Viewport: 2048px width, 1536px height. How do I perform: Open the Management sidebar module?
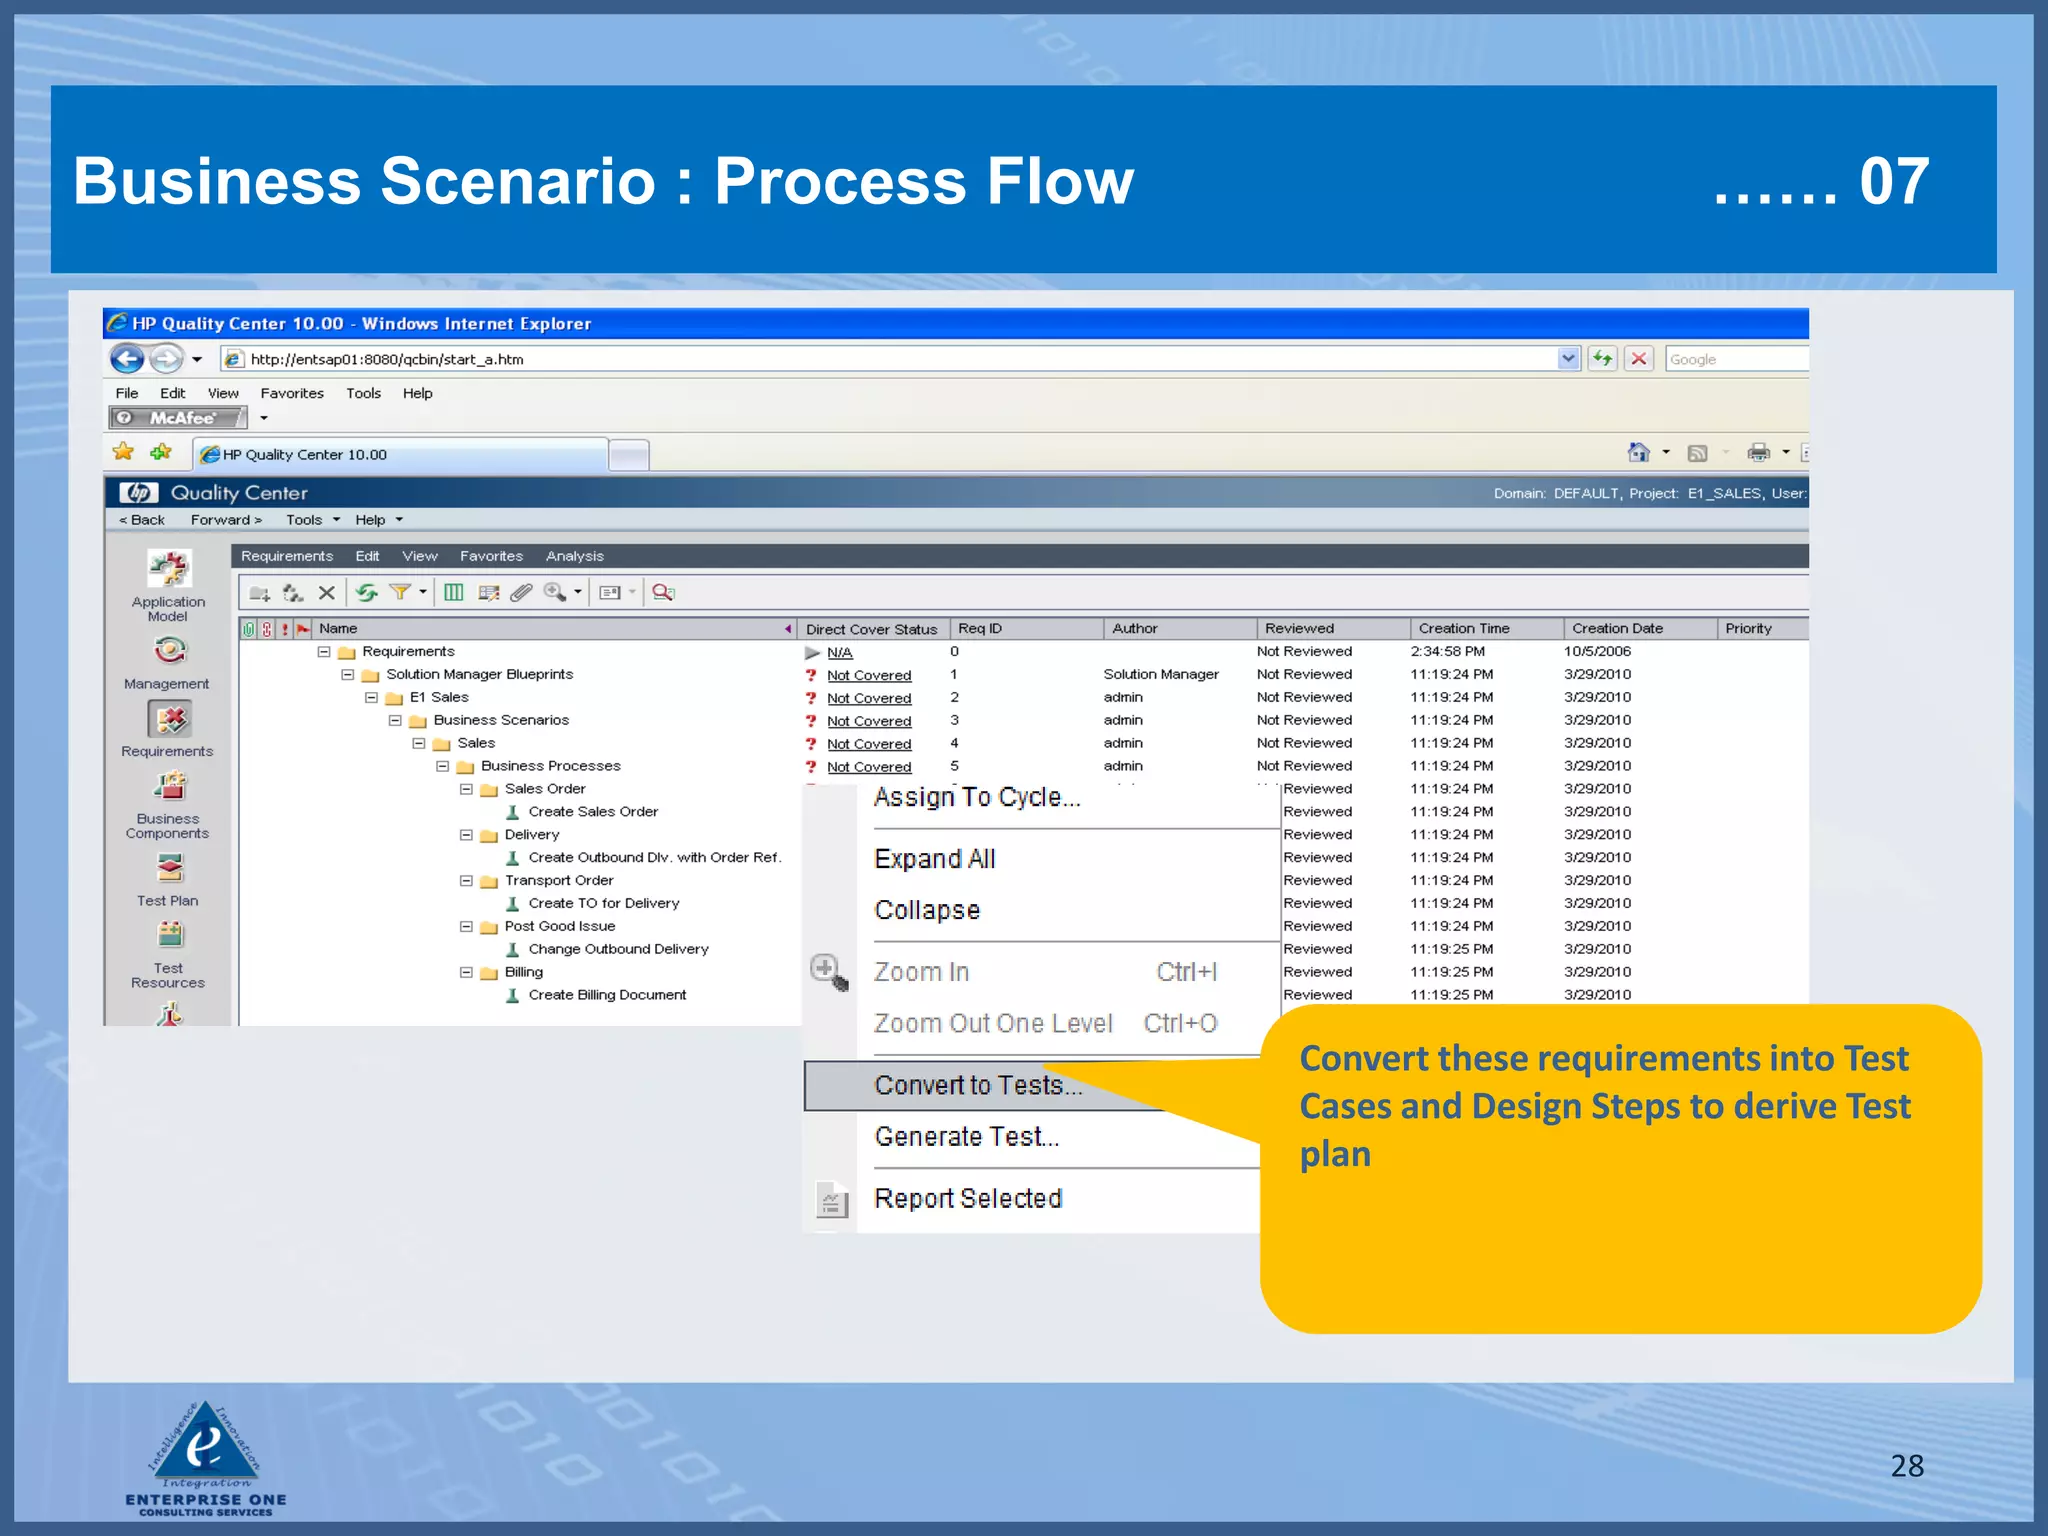click(x=167, y=664)
